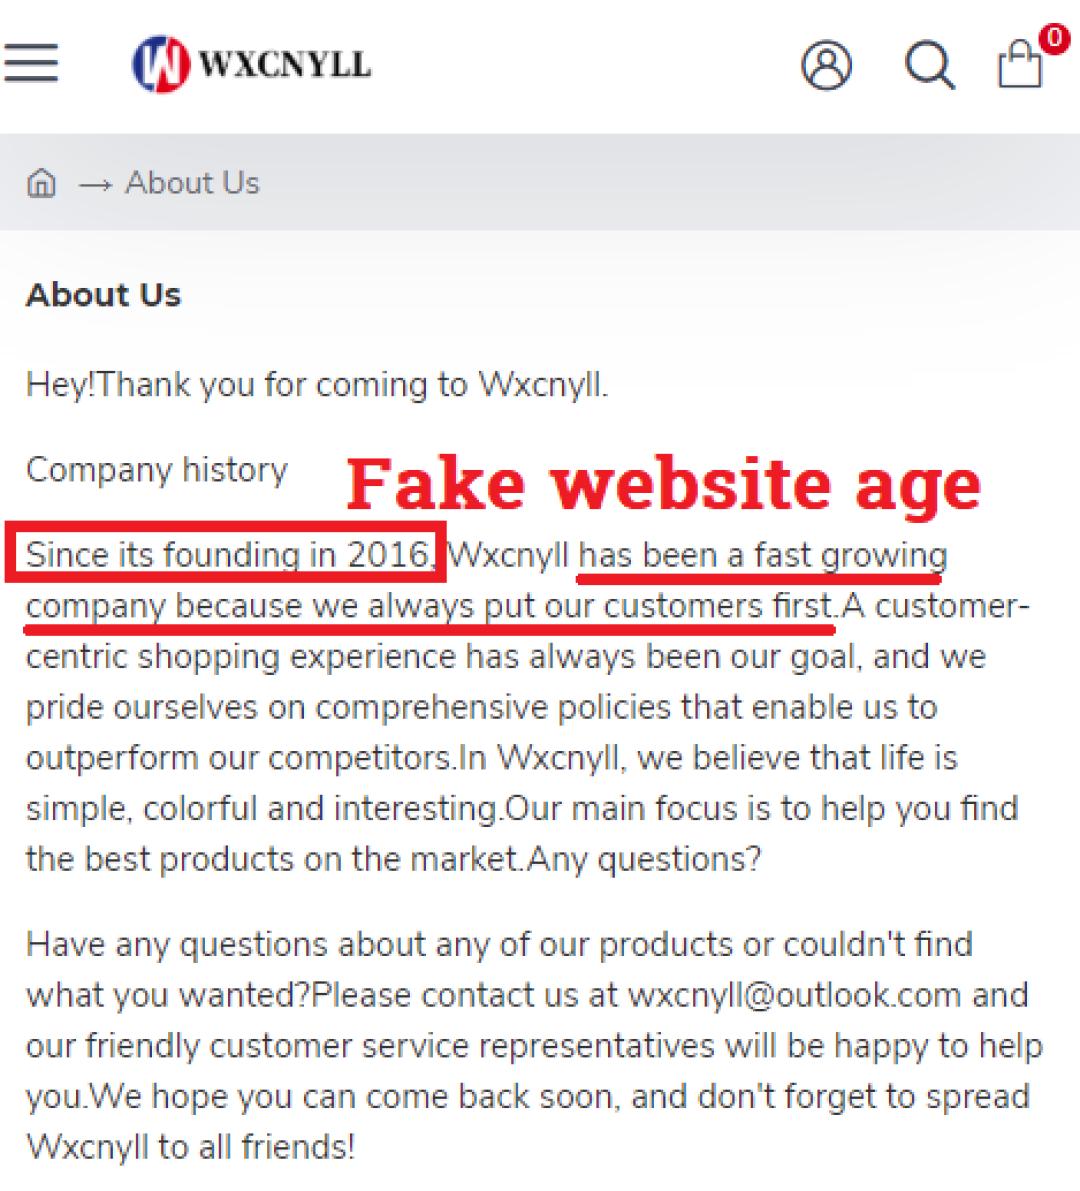The height and width of the screenshot is (1191, 1080).
Task: Click the "Fake website age" red annotation
Action: click(x=664, y=484)
